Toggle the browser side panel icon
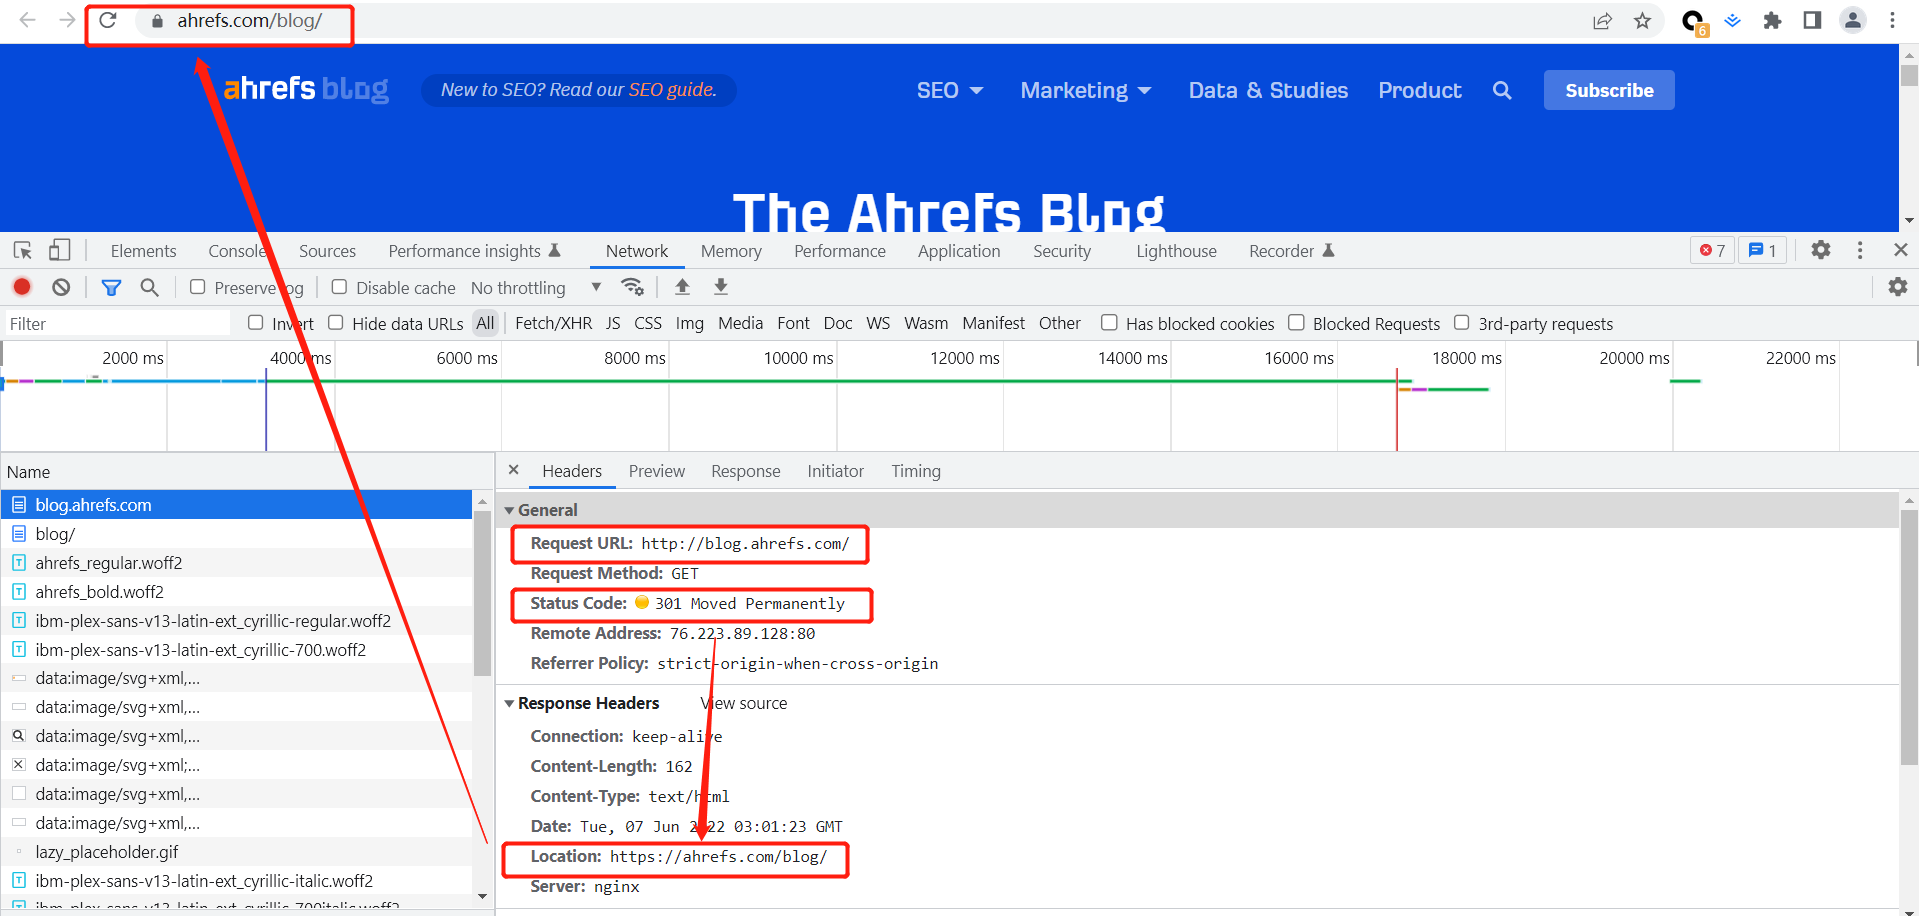 [1812, 21]
